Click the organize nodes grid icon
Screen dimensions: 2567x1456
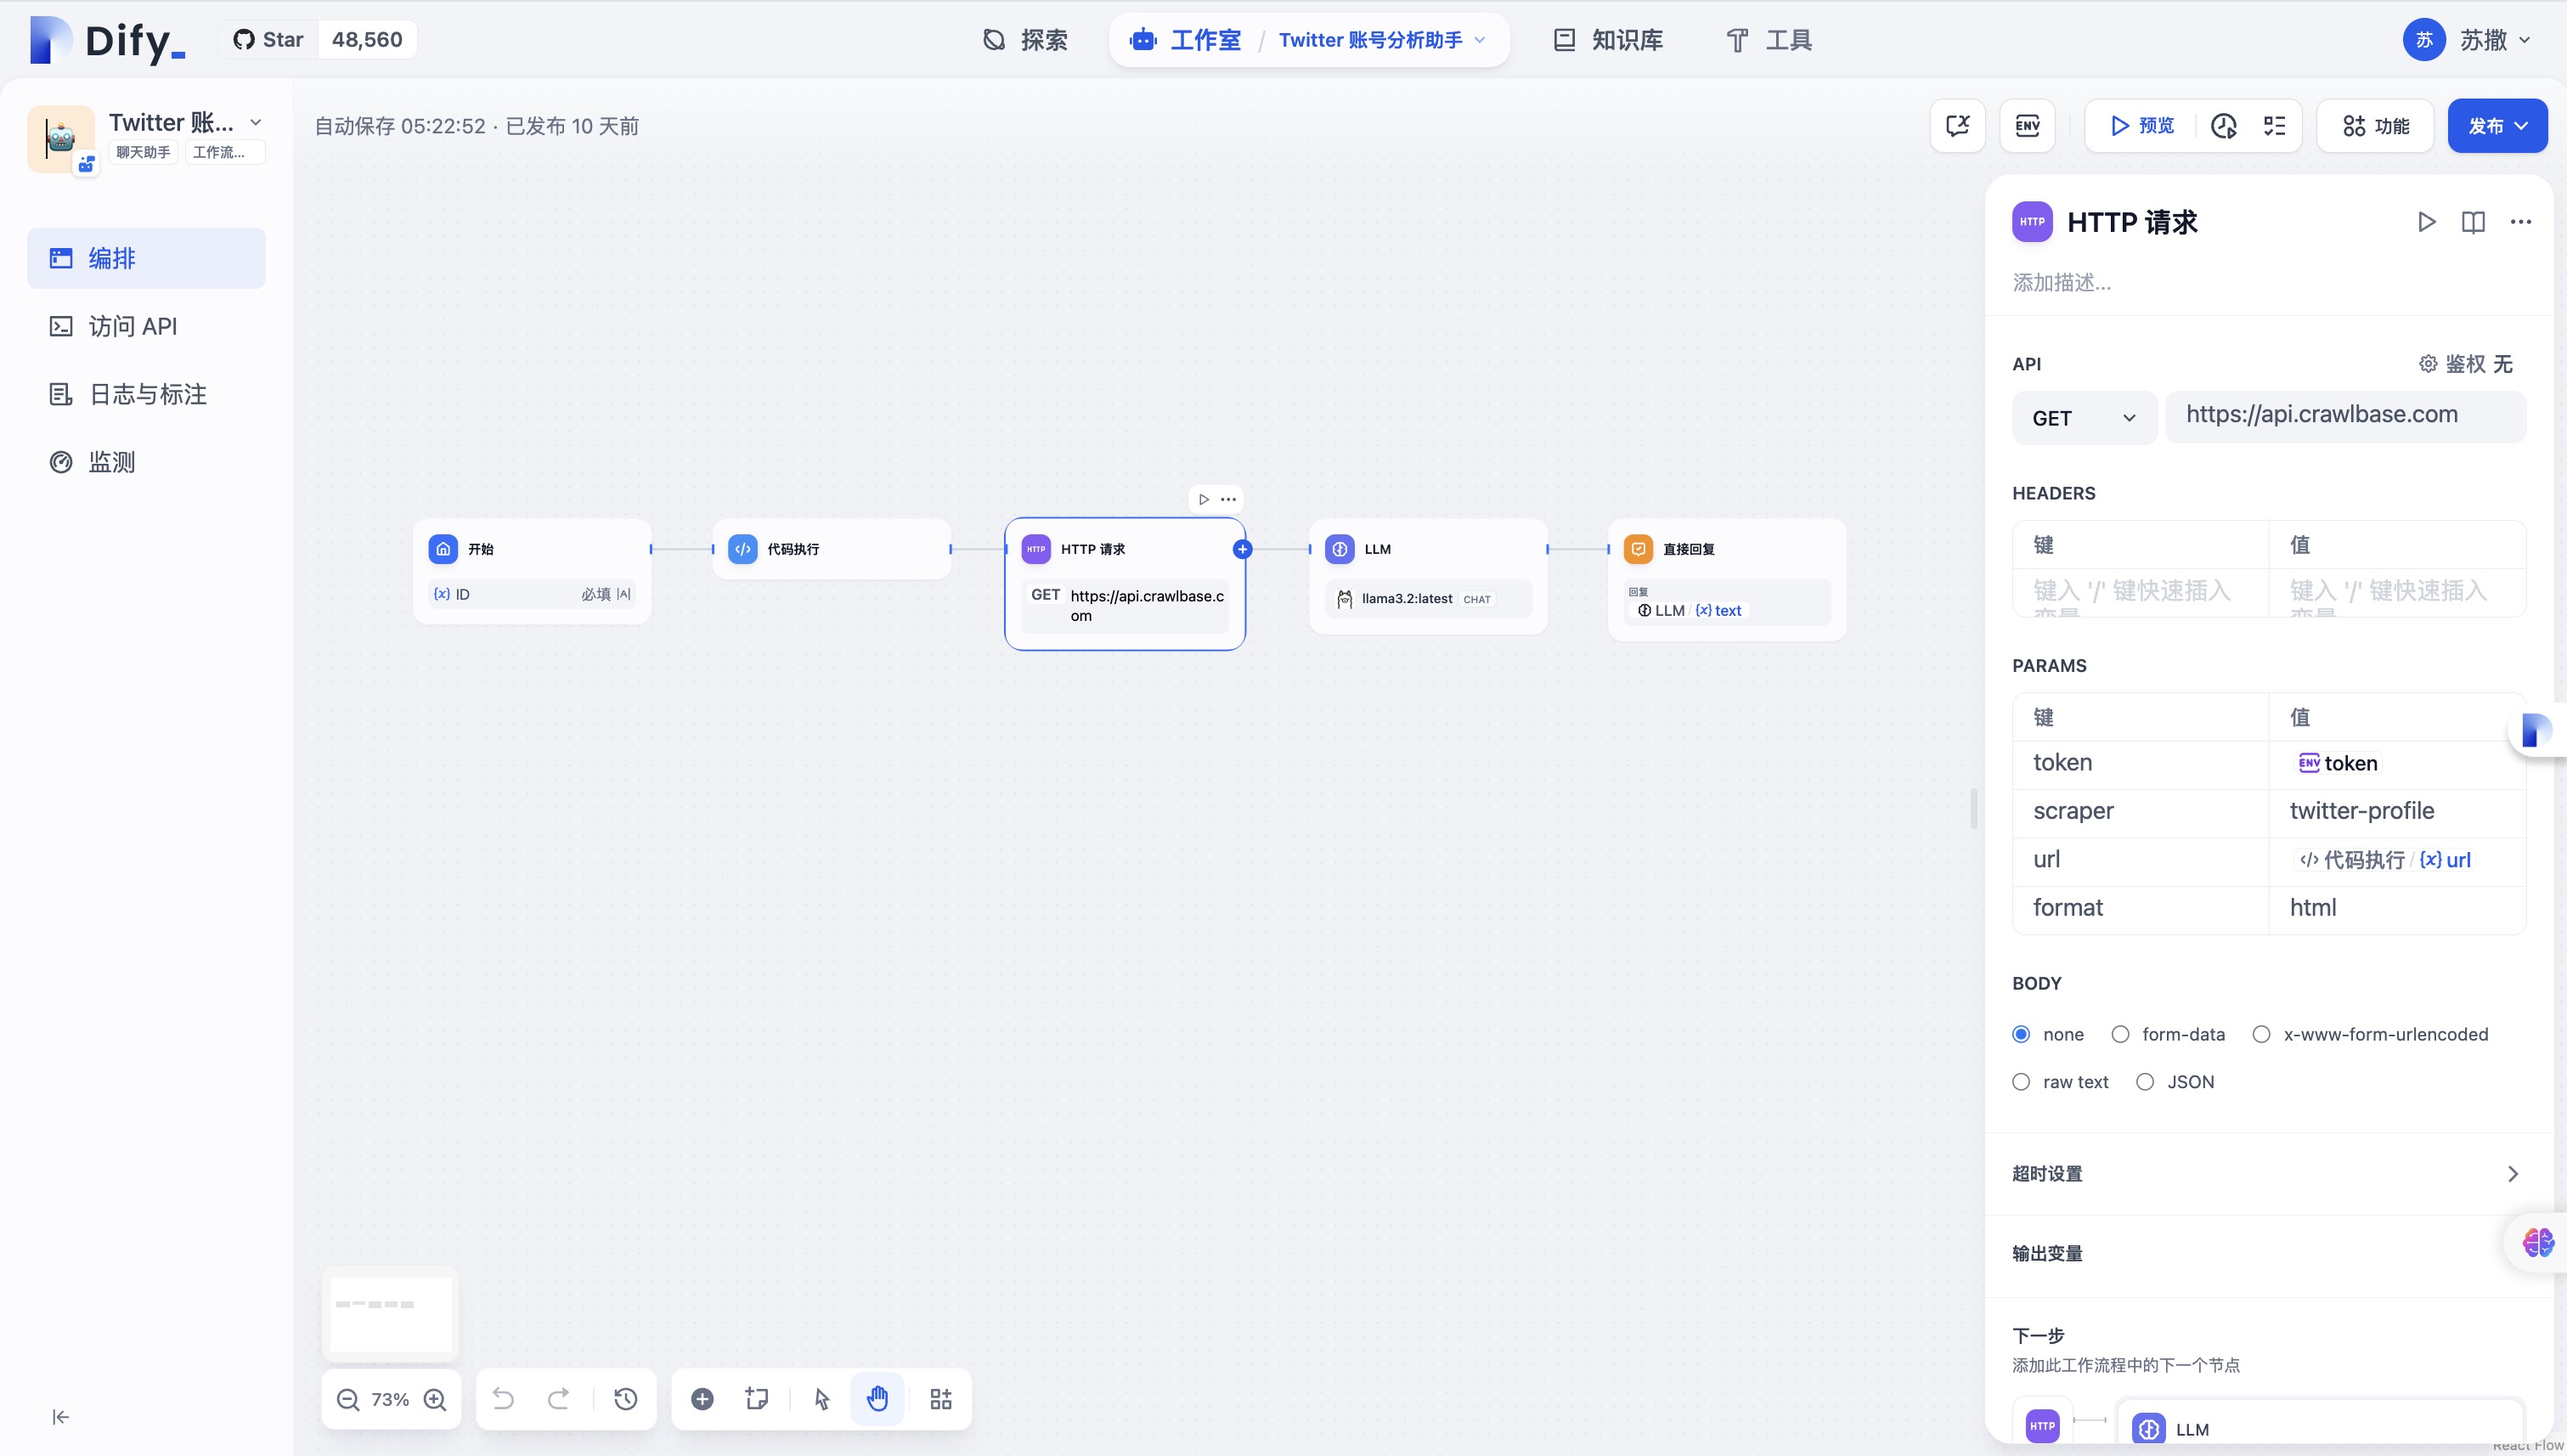click(941, 1399)
